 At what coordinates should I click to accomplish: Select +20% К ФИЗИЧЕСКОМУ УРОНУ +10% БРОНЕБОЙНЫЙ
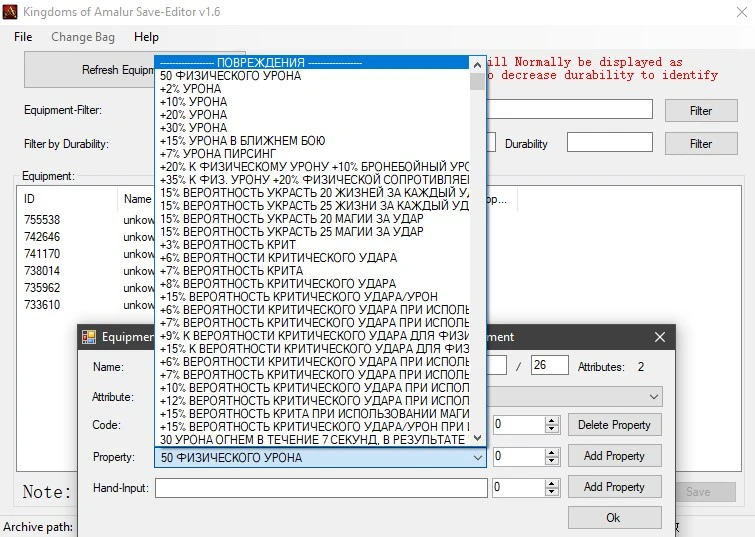pos(312,167)
